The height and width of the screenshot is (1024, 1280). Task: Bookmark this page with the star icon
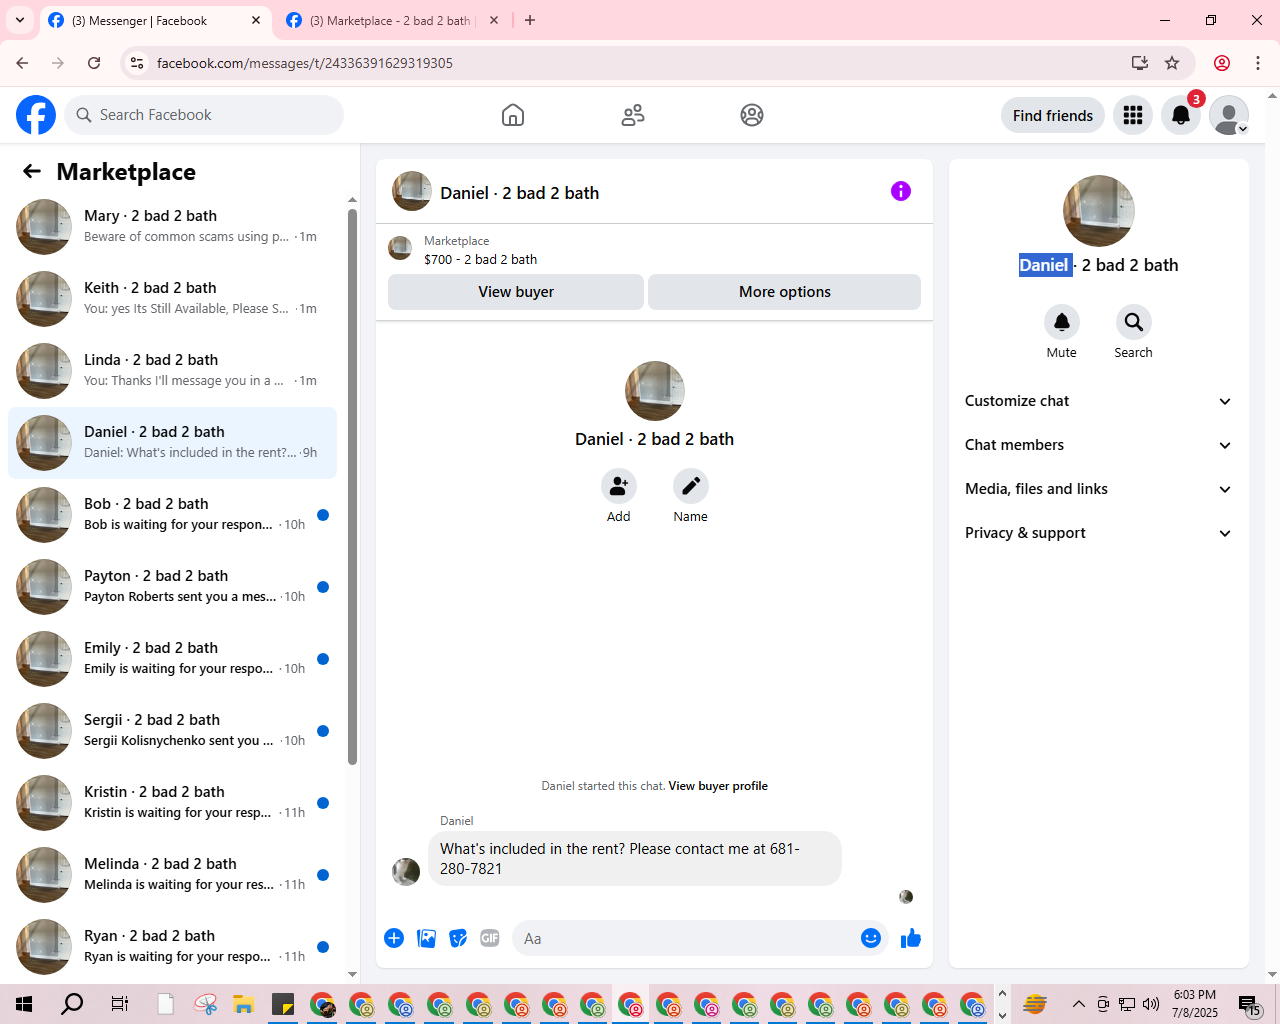pos(1172,63)
